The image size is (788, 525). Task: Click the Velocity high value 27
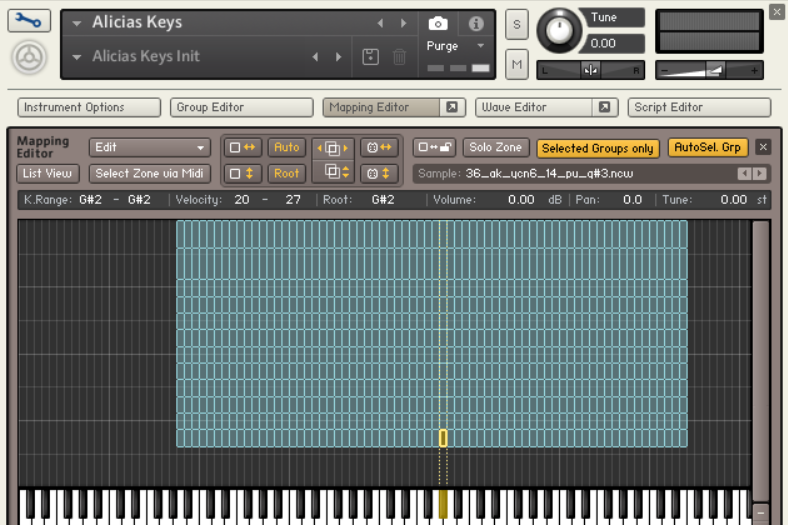[x=293, y=200]
